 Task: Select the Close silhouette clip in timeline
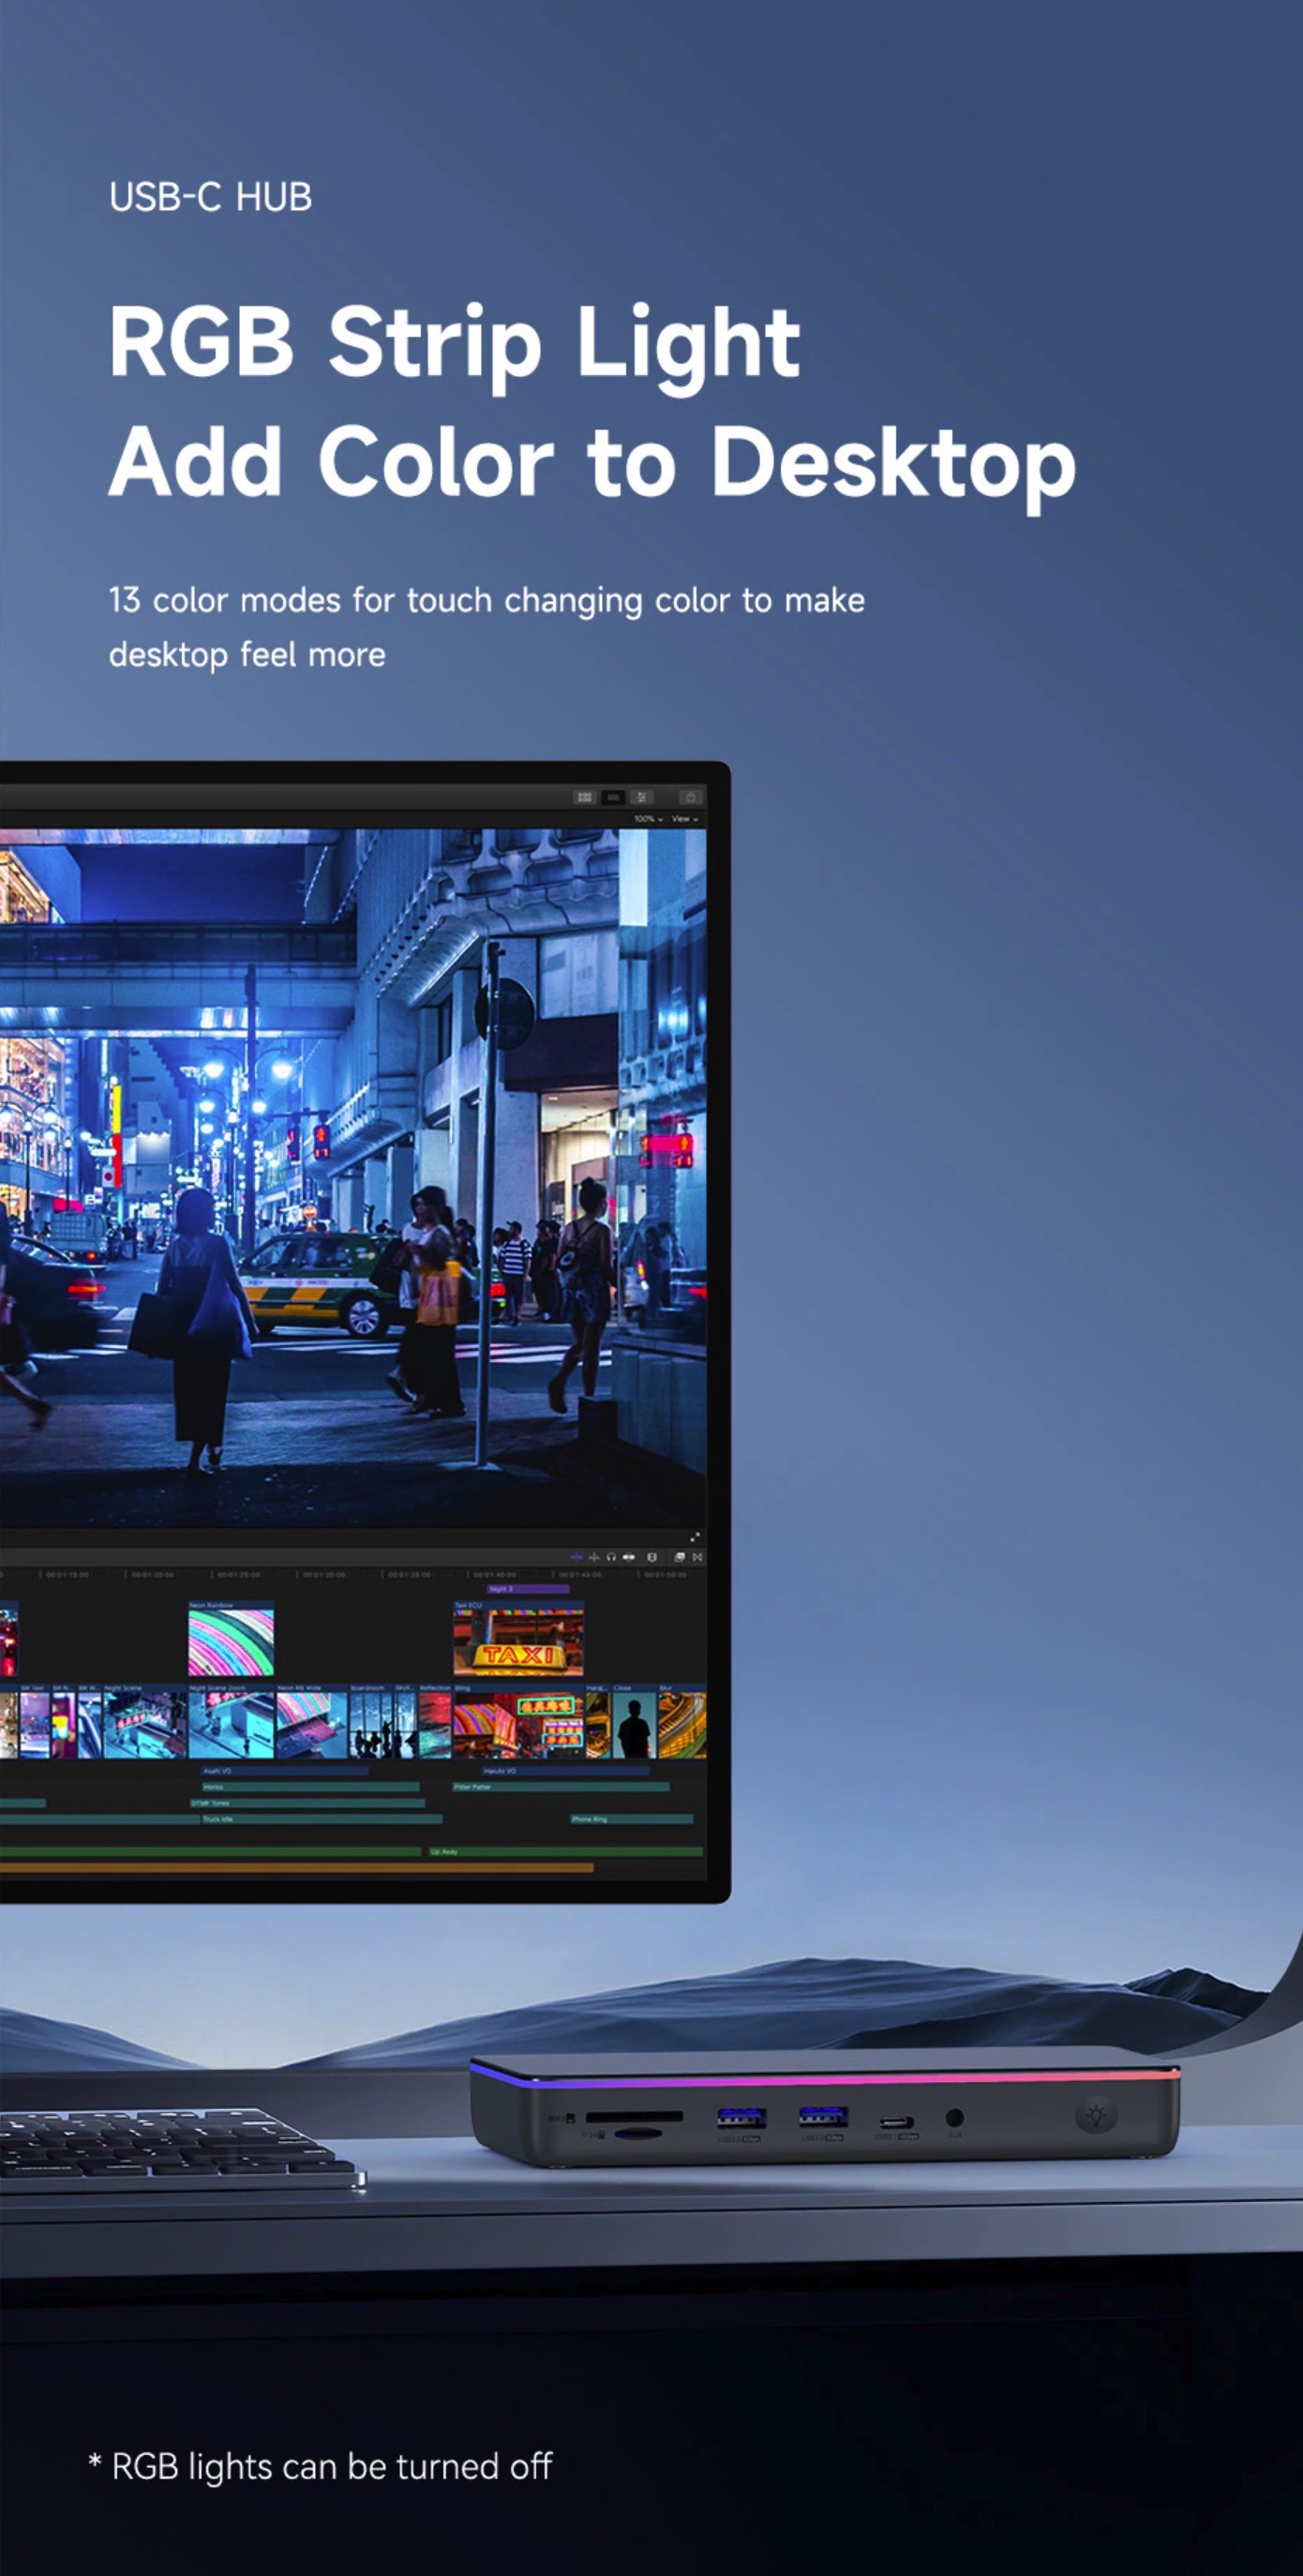[x=634, y=1725]
